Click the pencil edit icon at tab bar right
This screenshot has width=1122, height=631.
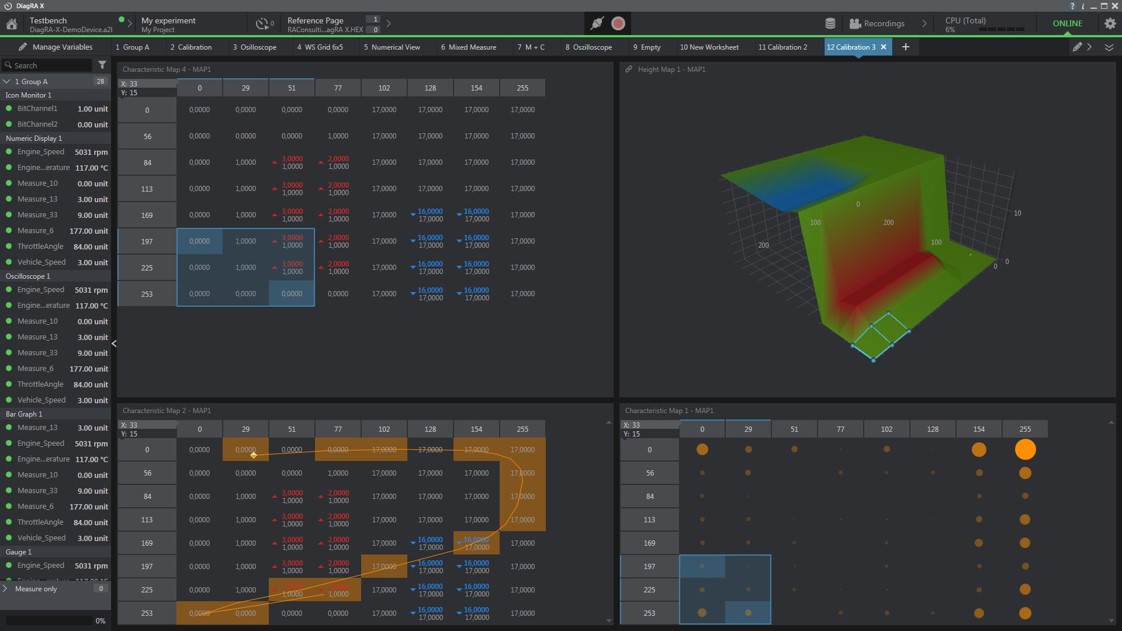click(1077, 47)
